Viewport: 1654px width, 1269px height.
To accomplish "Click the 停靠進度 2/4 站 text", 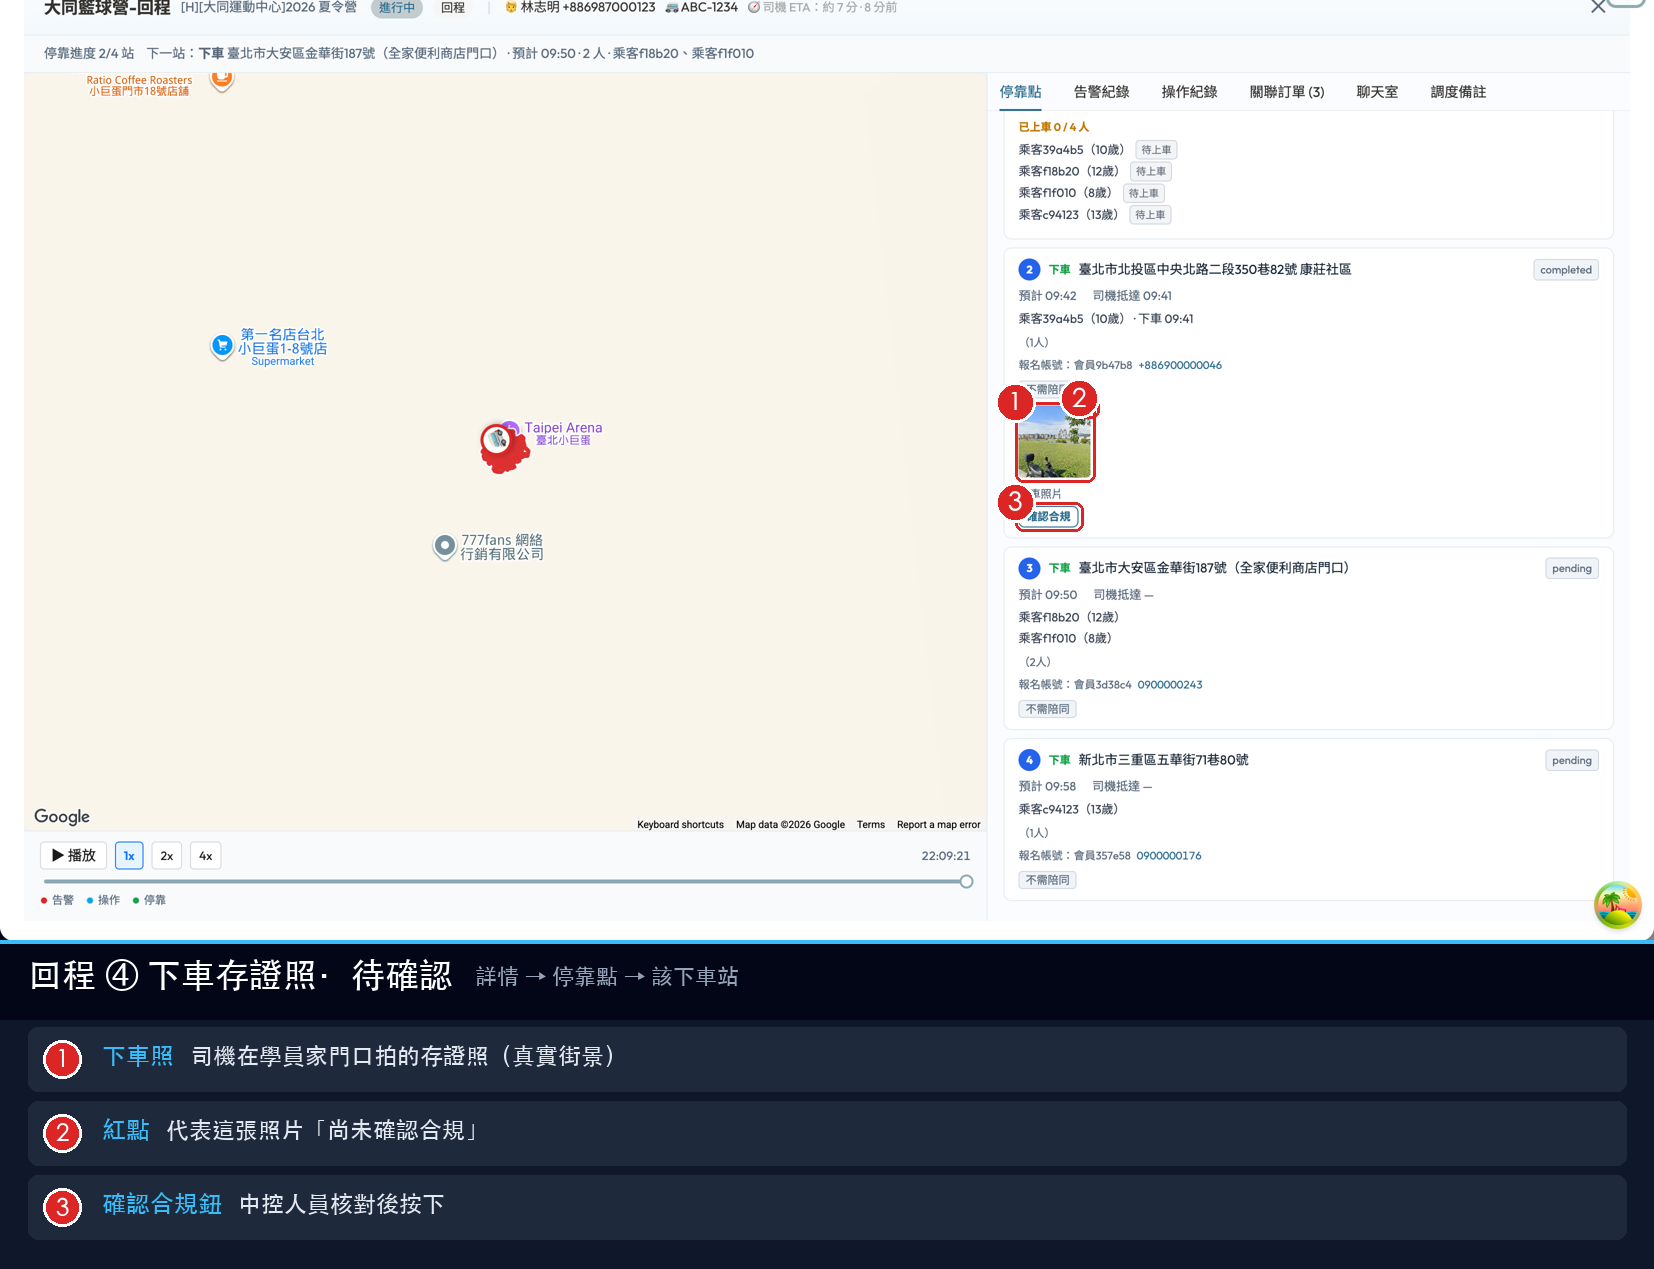I will [x=89, y=54].
